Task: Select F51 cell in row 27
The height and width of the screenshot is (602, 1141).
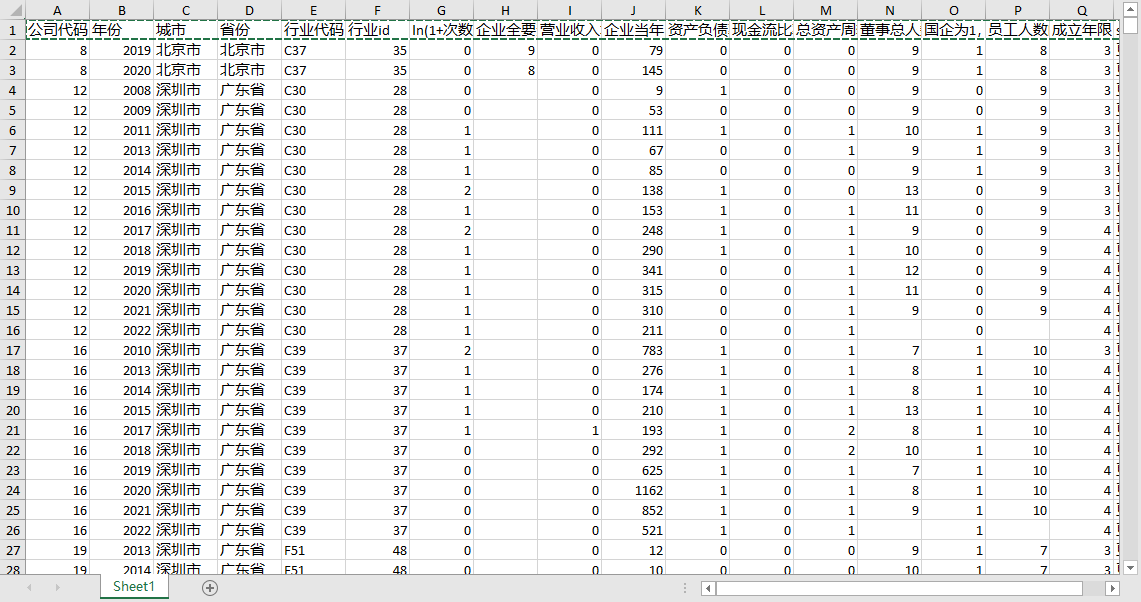Action: point(314,550)
